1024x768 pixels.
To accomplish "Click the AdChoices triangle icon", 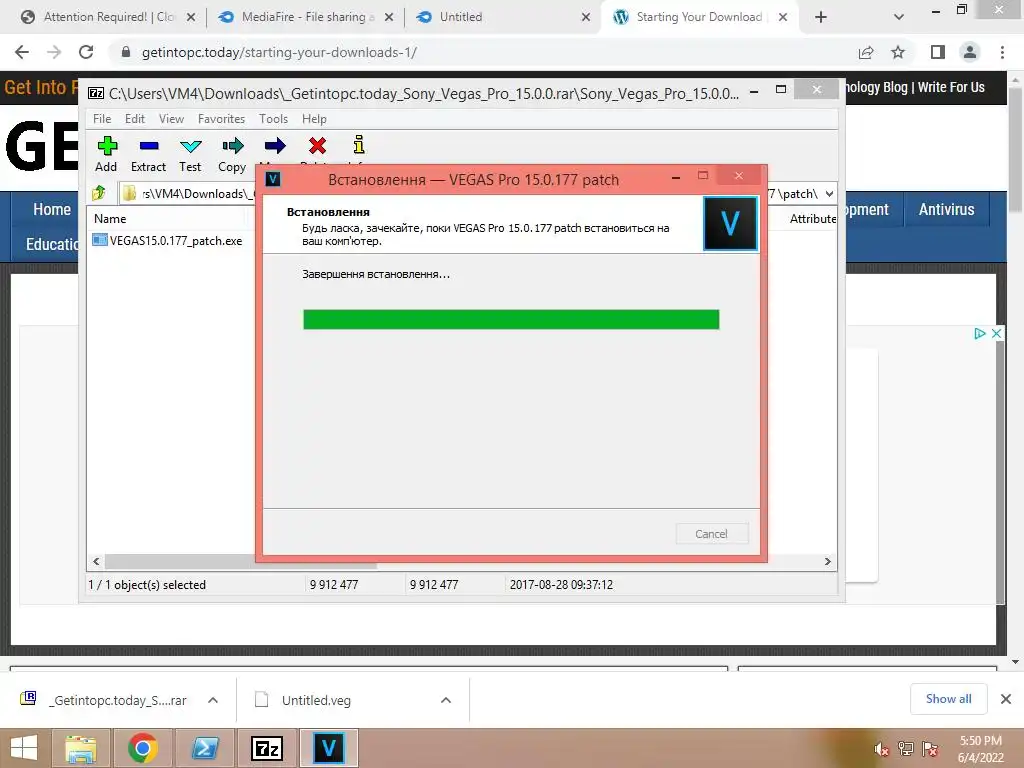I will tap(980, 333).
